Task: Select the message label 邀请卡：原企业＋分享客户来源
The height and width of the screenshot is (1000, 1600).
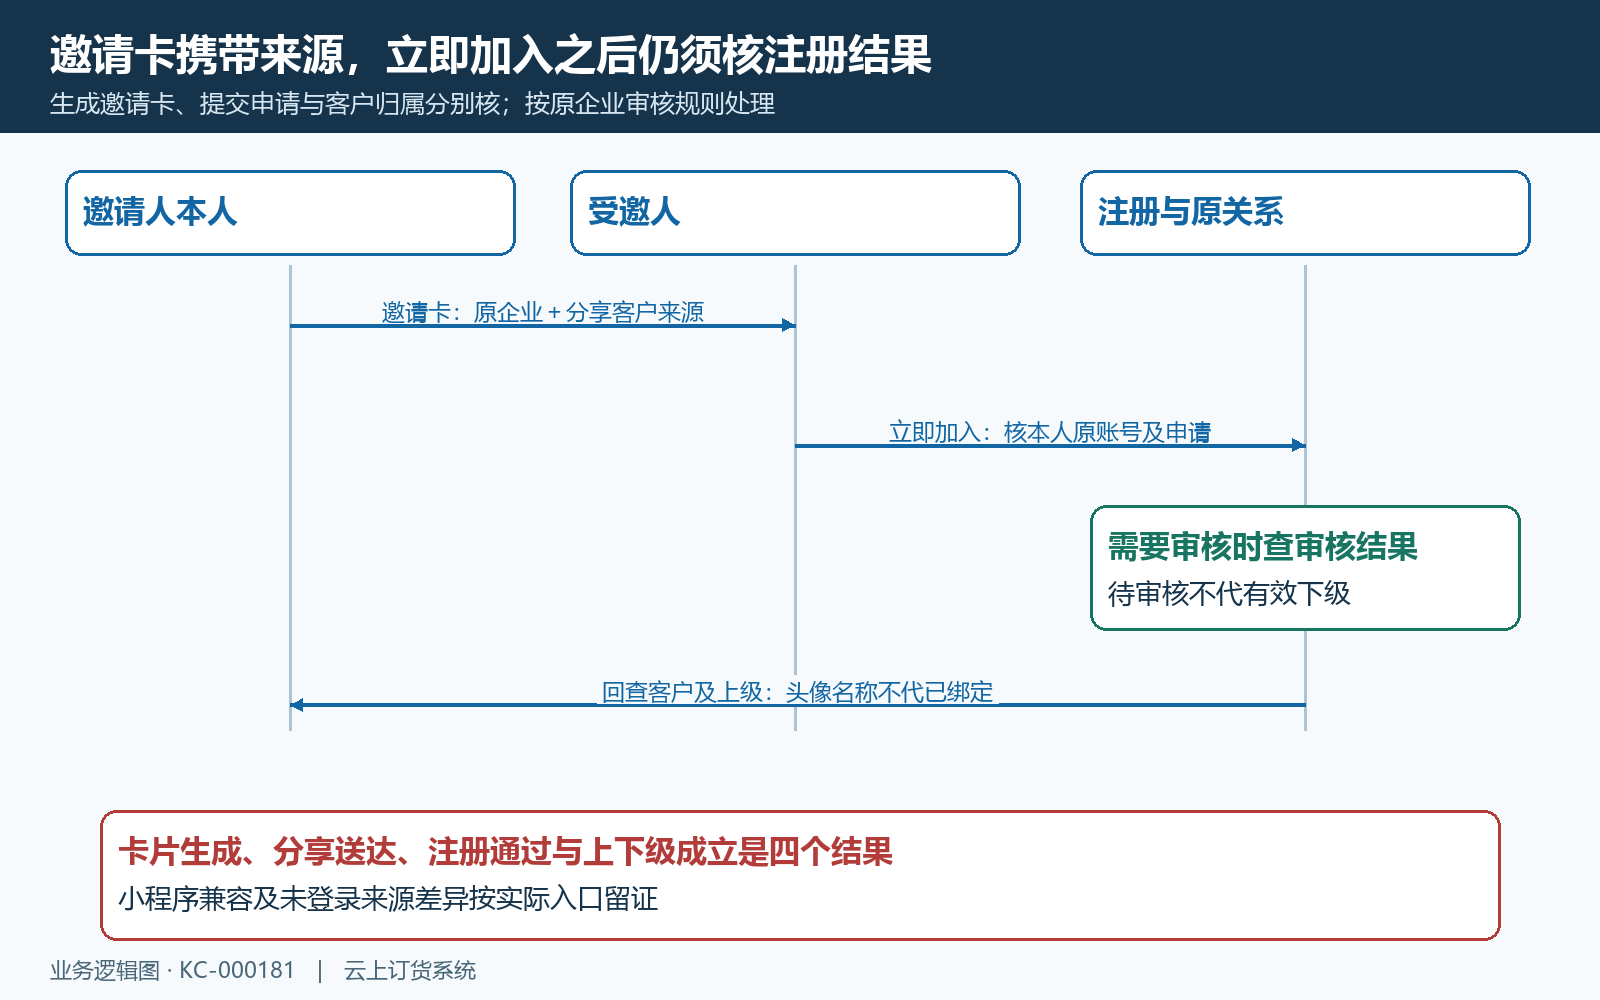Action: pyautogui.click(x=543, y=312)
